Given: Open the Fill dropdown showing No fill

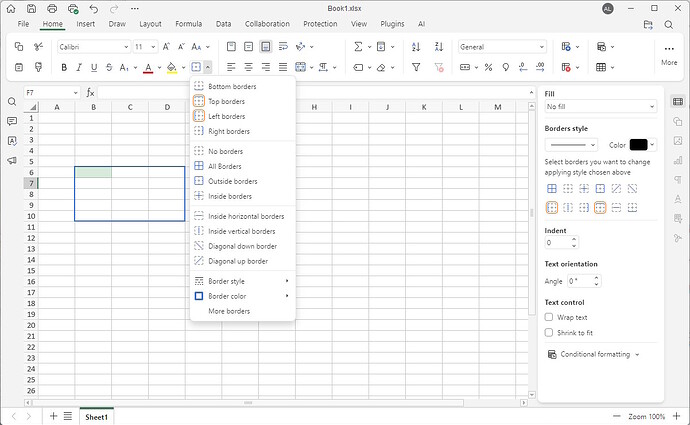Looking at the screenshot, I should (x=599, y=106).
